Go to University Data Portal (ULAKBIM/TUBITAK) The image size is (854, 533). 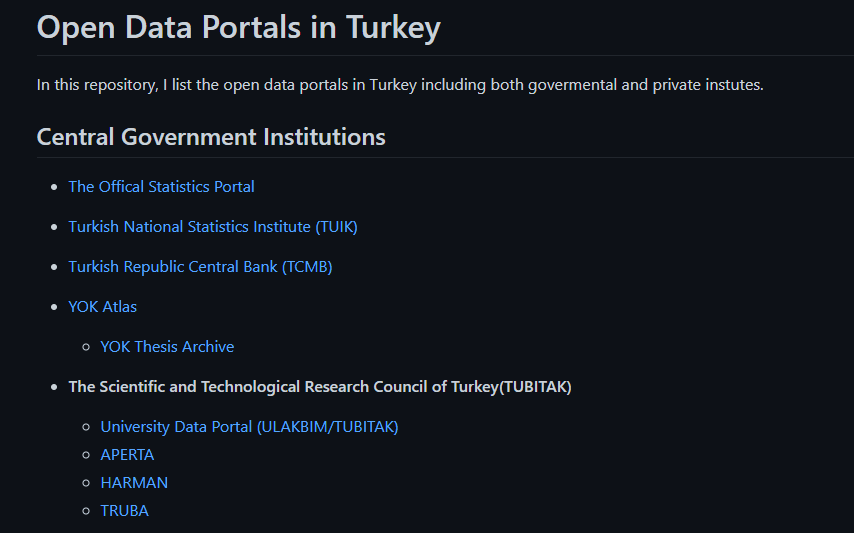[249, 427]
